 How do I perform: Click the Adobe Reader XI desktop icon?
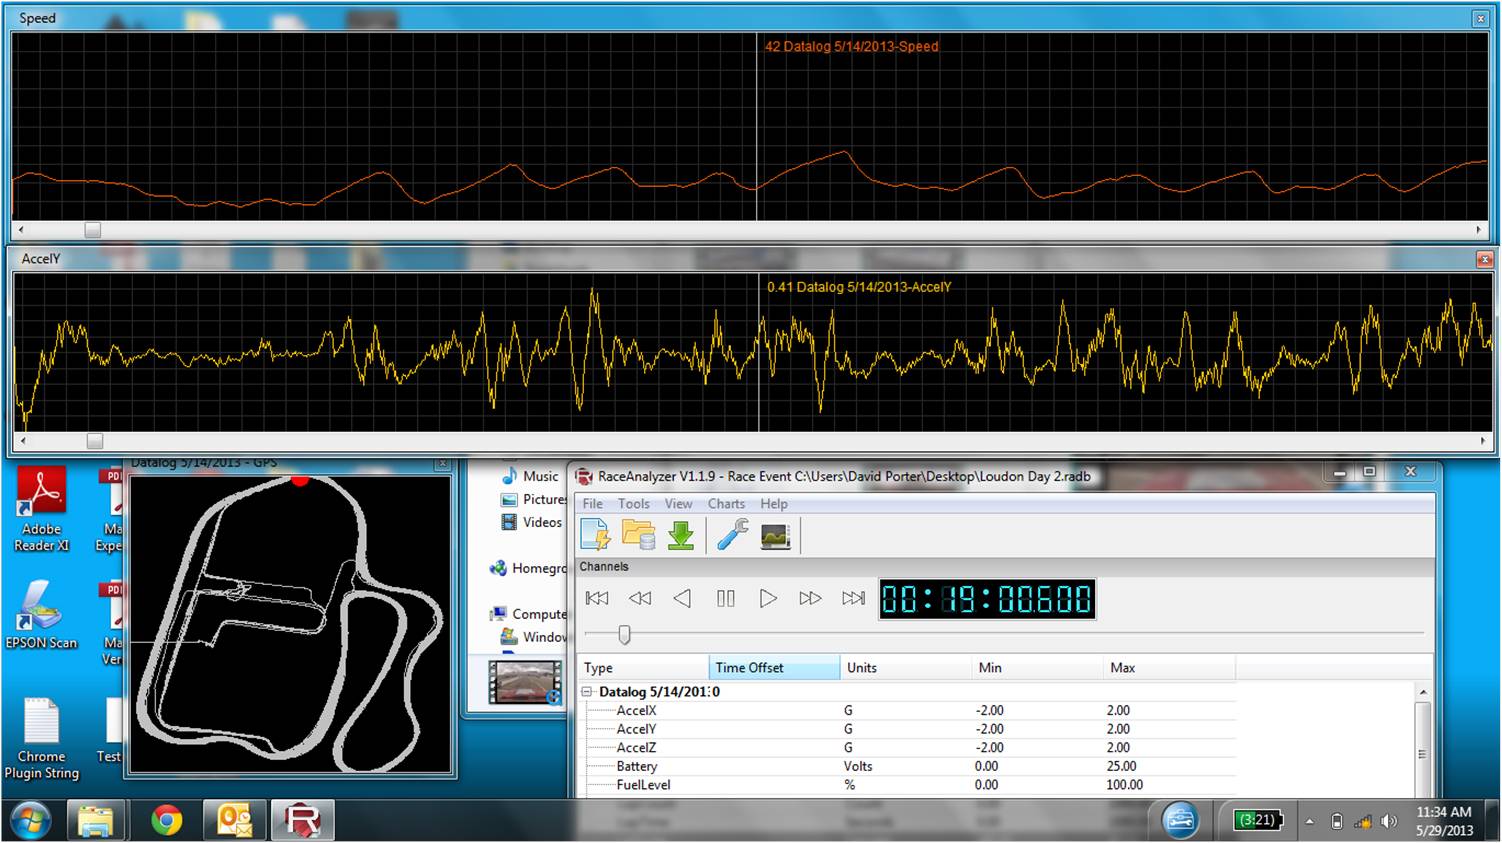(x=41, y=509)
